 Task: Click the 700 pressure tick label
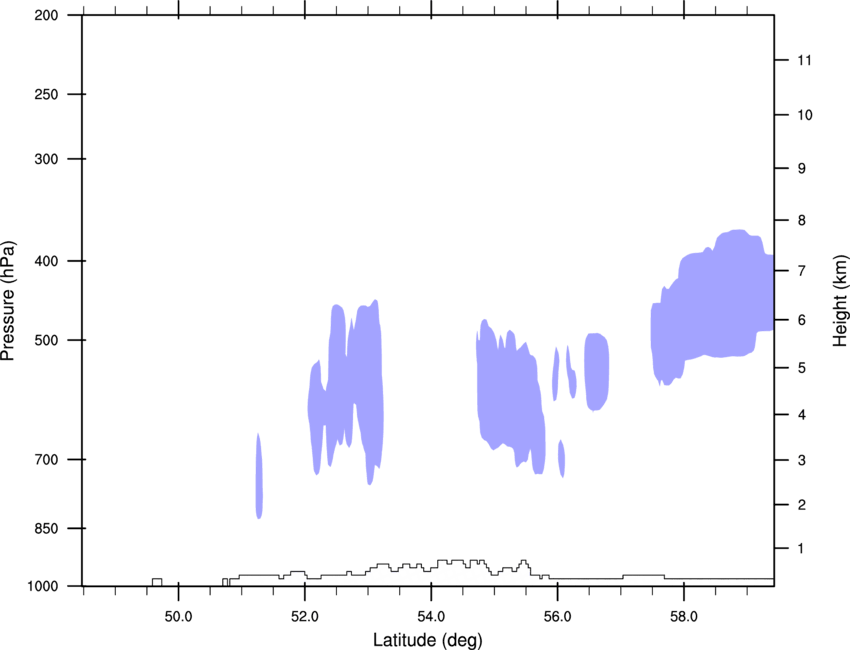[46, 459]
